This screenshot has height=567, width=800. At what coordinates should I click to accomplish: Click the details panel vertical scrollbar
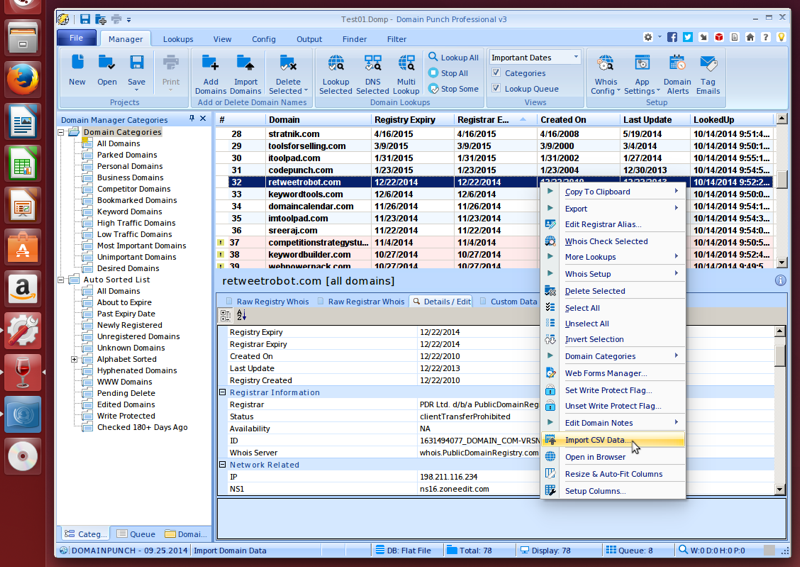(x=779, y=410)
